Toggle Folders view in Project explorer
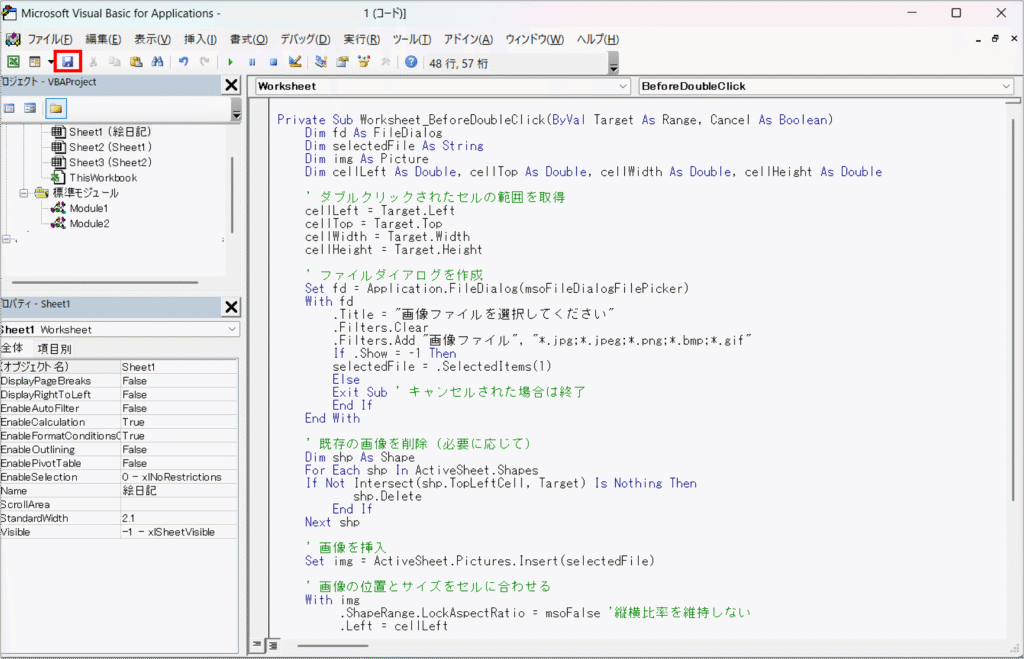Viewport: 1024px width, 659px height. pos(55,108)
